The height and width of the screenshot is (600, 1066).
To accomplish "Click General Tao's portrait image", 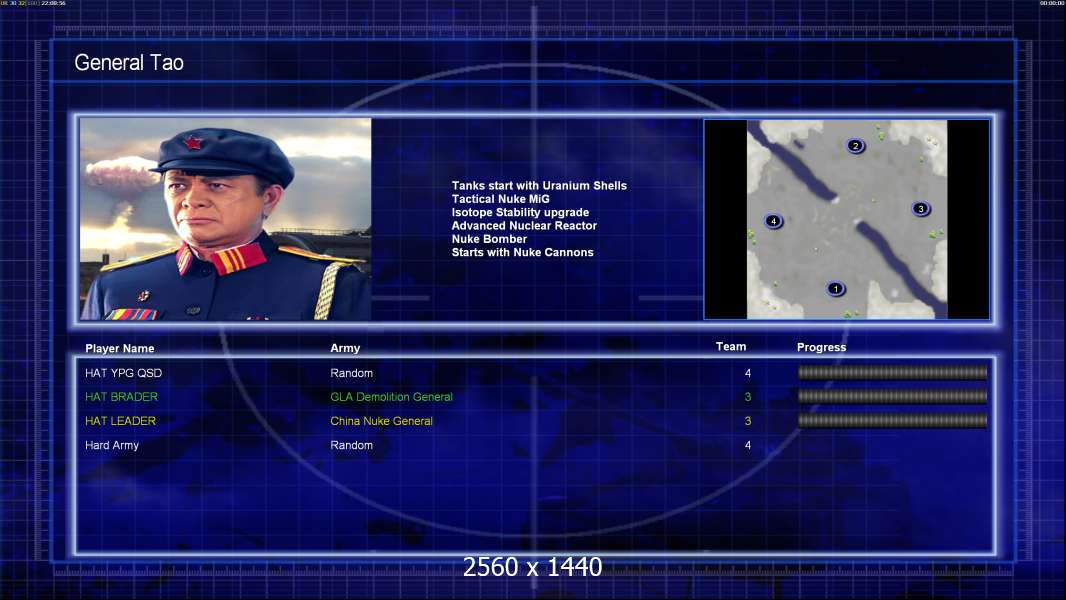I will tap(225, 219).
